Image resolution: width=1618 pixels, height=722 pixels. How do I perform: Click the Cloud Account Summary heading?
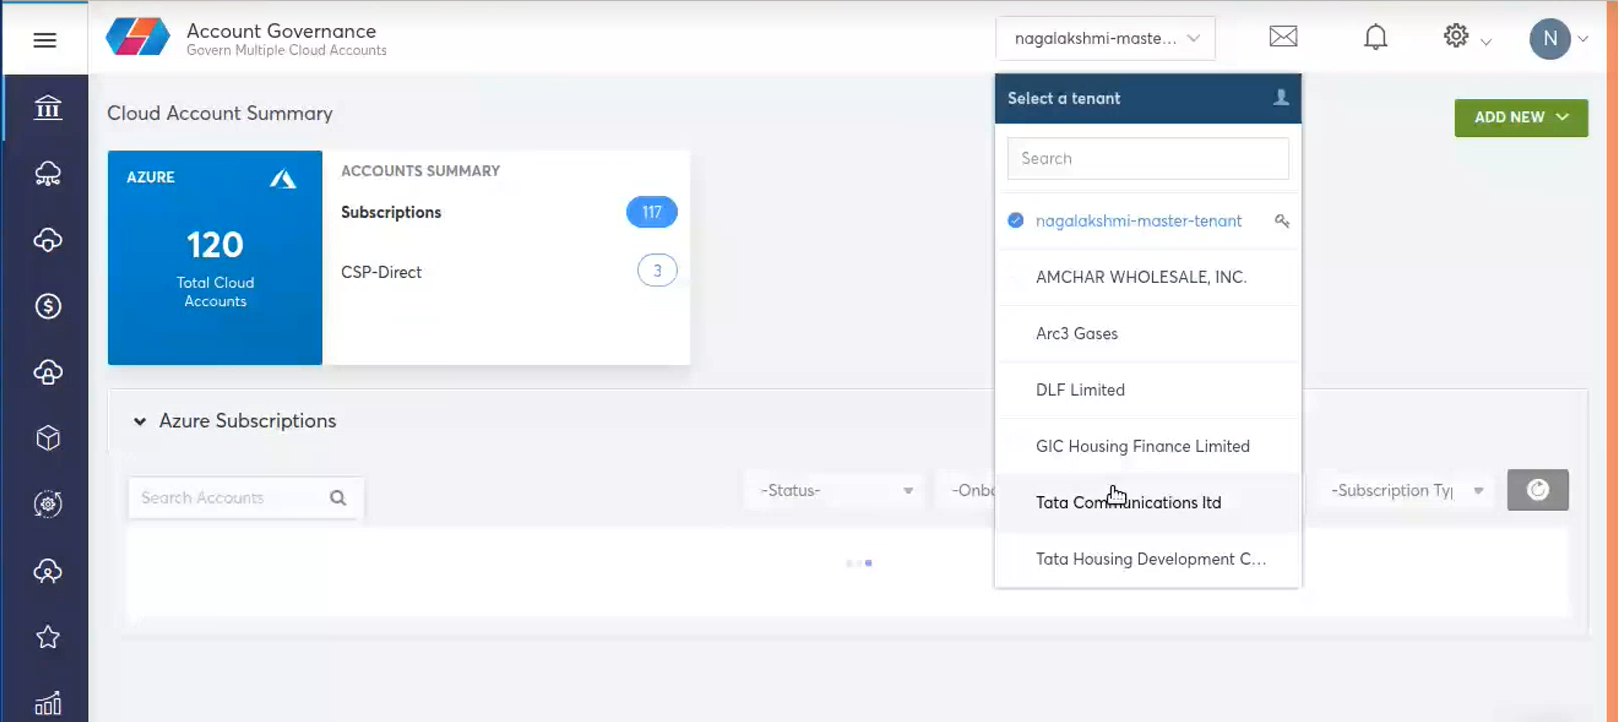[220, 113]
